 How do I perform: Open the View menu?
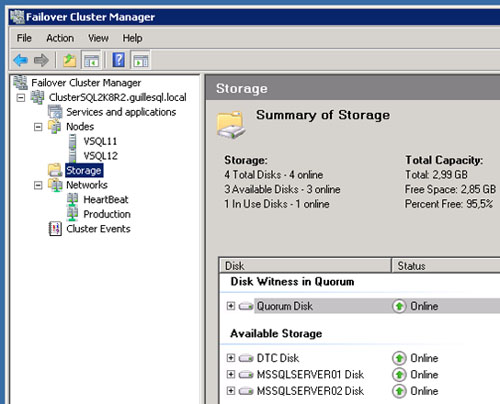point(98,38)
